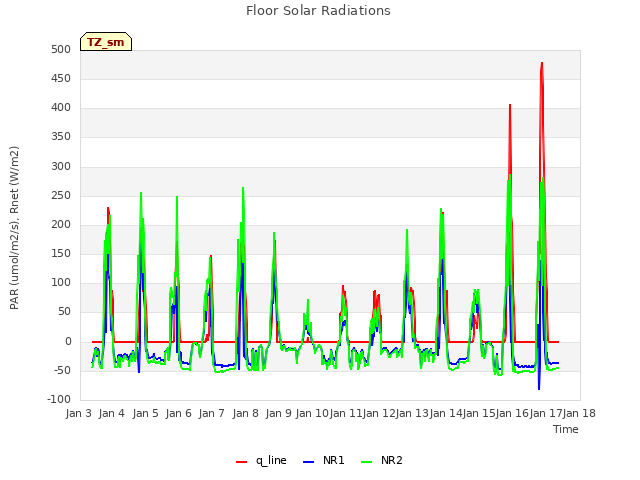Click the green NR2 legend swatch
Image resolution: width=640 pixels, height=480 pixels.
(x=367, y=462)
